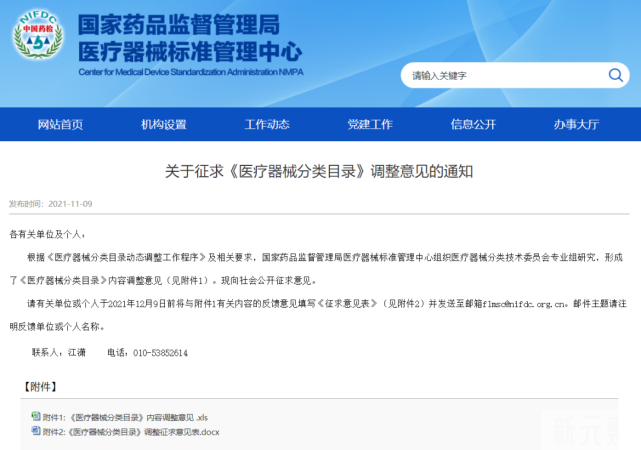The image size is (641, 450).
Task: Select 党建工作 in the navigation bar
Action: point(370,124)
